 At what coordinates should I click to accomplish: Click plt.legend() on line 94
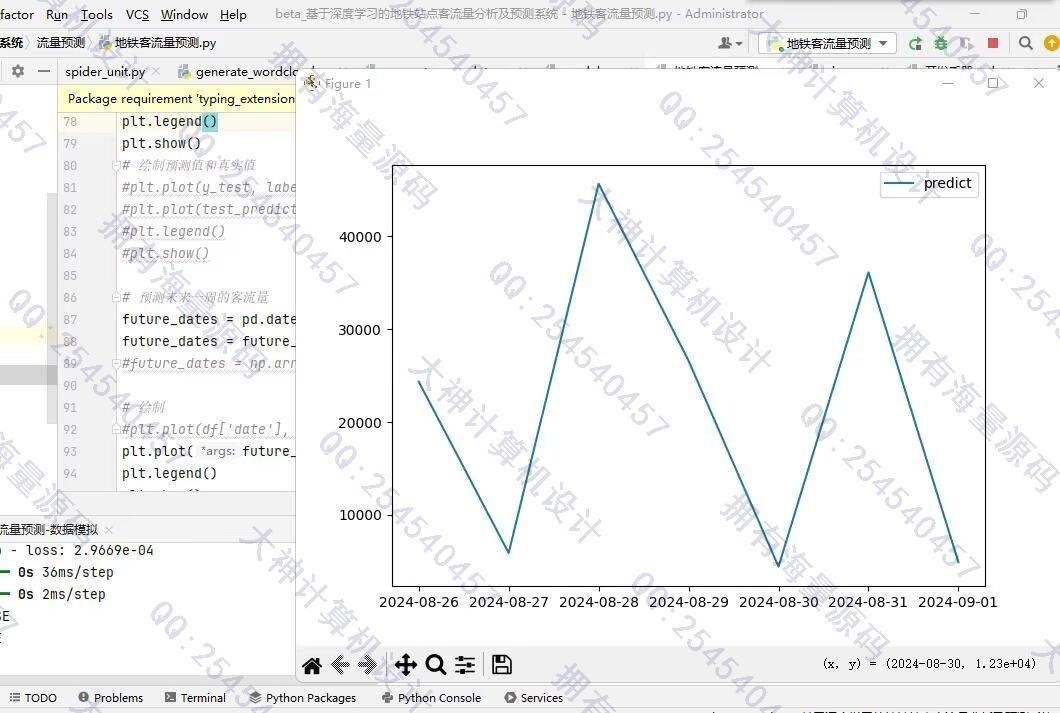(x=170, y=473)
